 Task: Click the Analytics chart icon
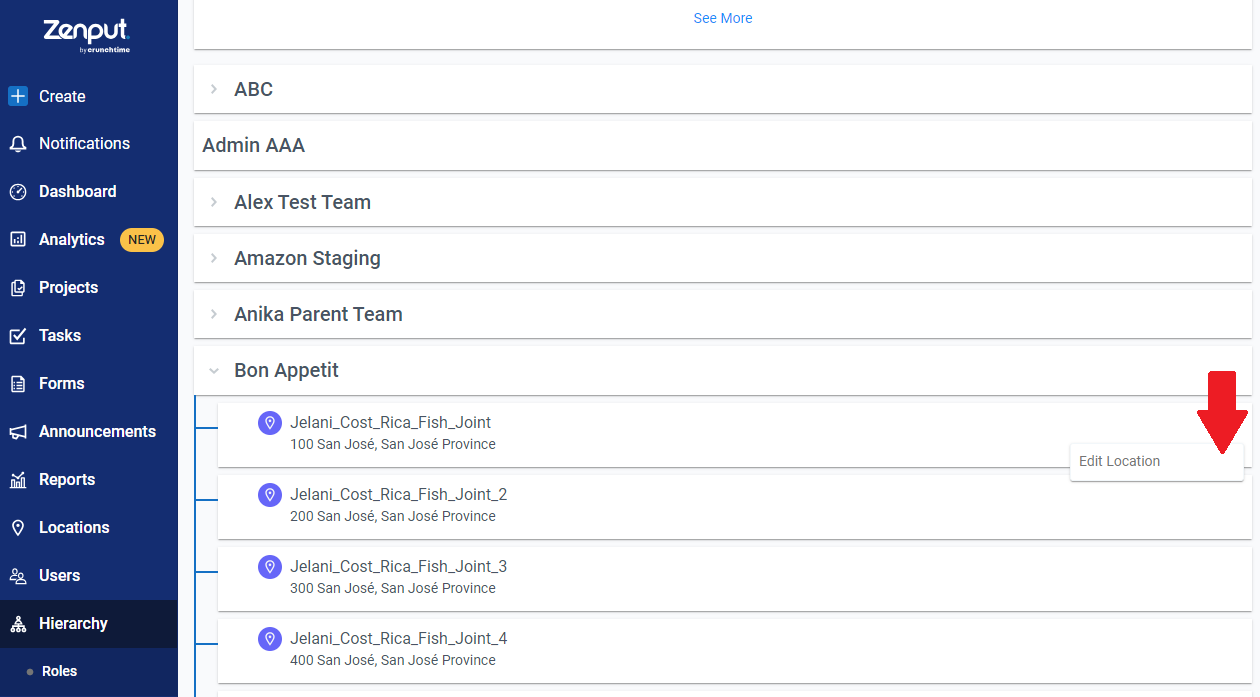pos(18,240)
